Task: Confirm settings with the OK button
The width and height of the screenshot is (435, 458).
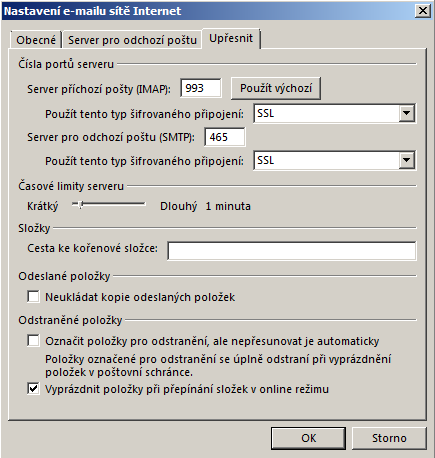Action: coord(308,438)
